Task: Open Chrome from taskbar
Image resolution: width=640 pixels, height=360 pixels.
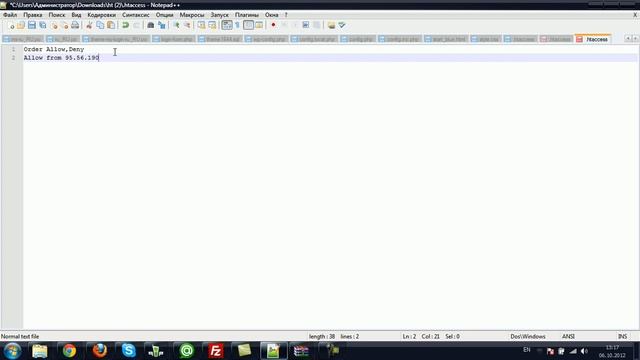Action: [x=69, y=351]
